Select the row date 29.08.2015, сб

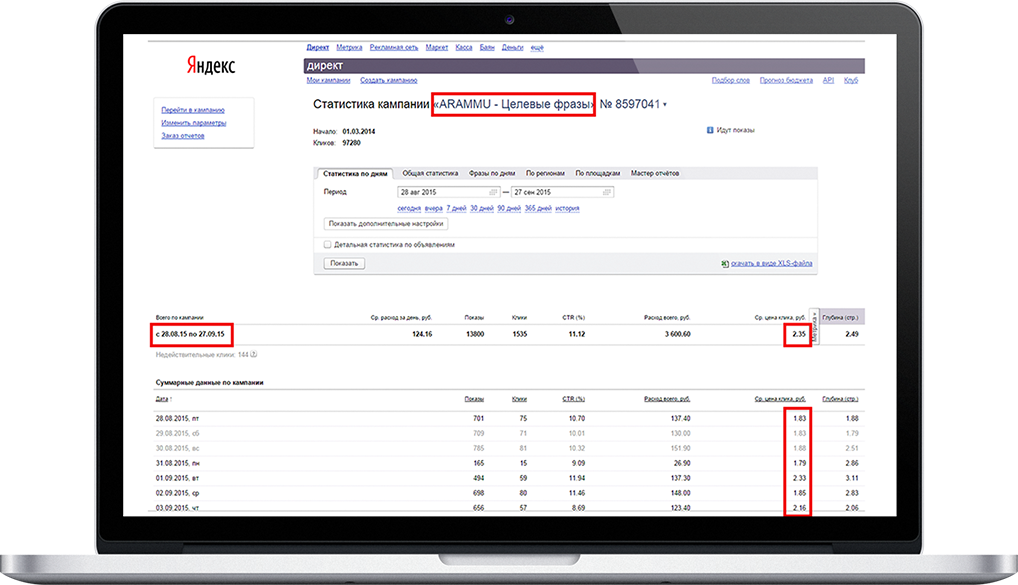[177, 434]
